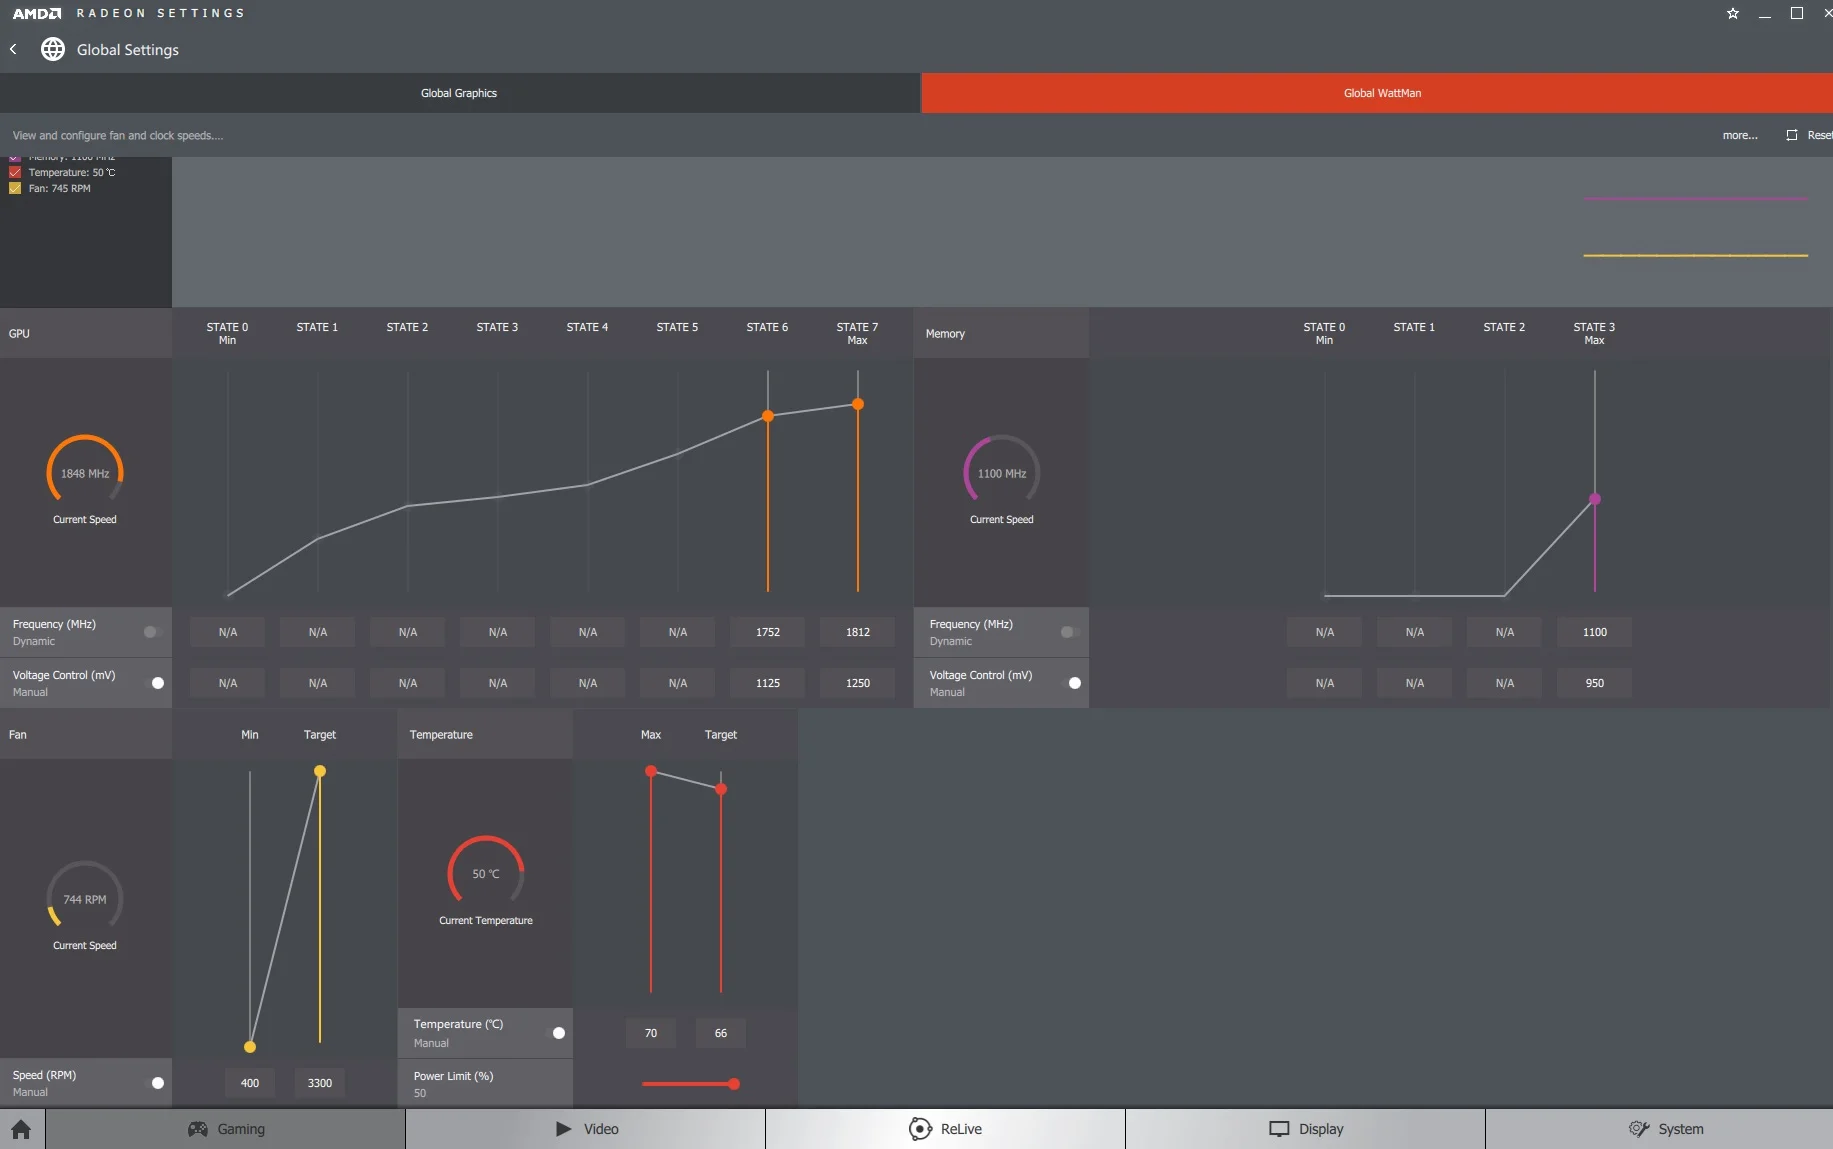
Task: Click fan Target yellow graph point
Action: click(320, 771)
